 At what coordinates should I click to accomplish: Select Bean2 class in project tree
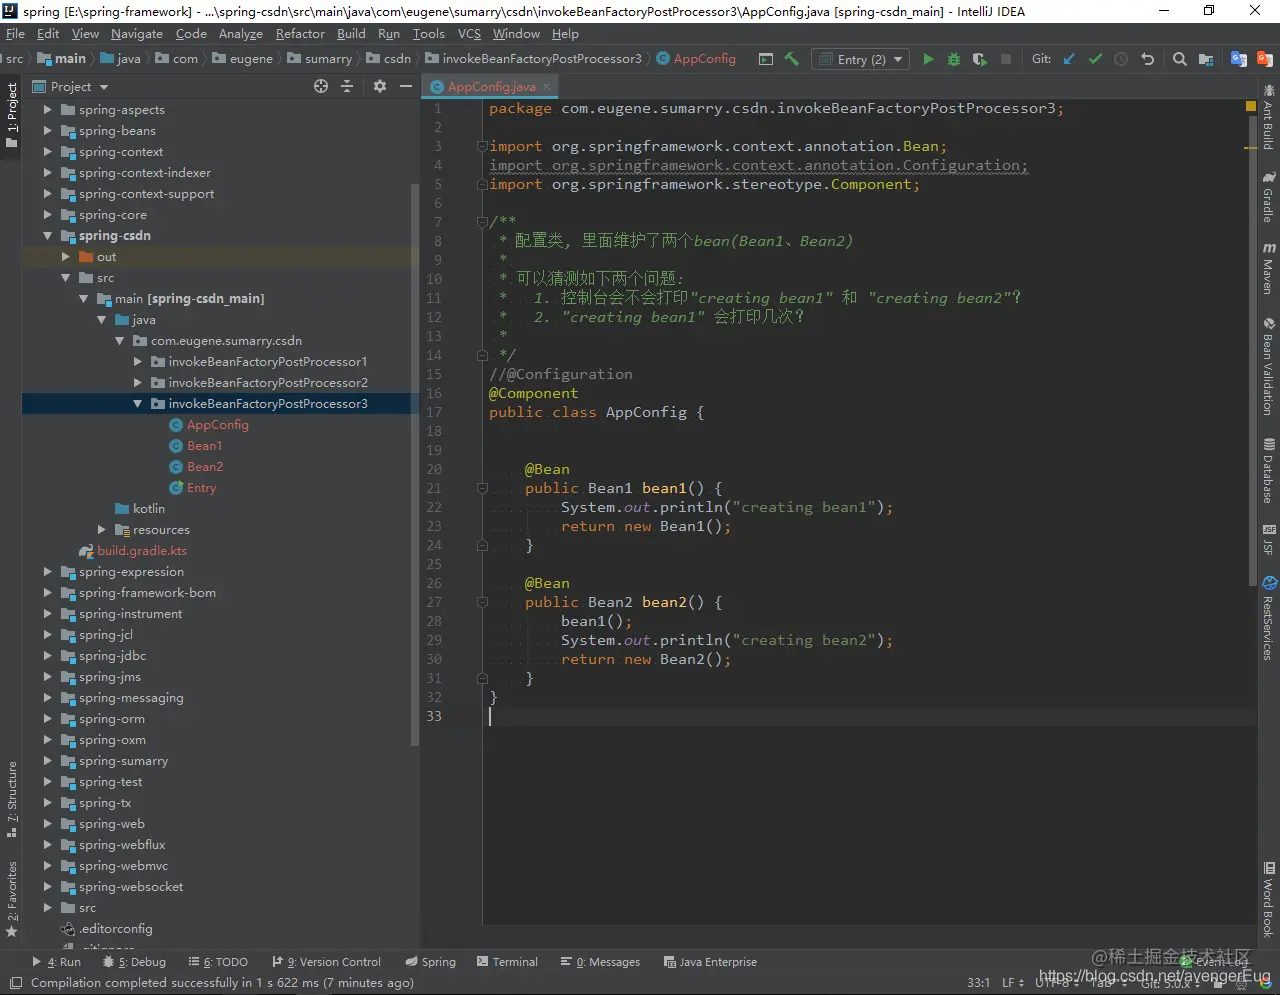coord(205,467)
